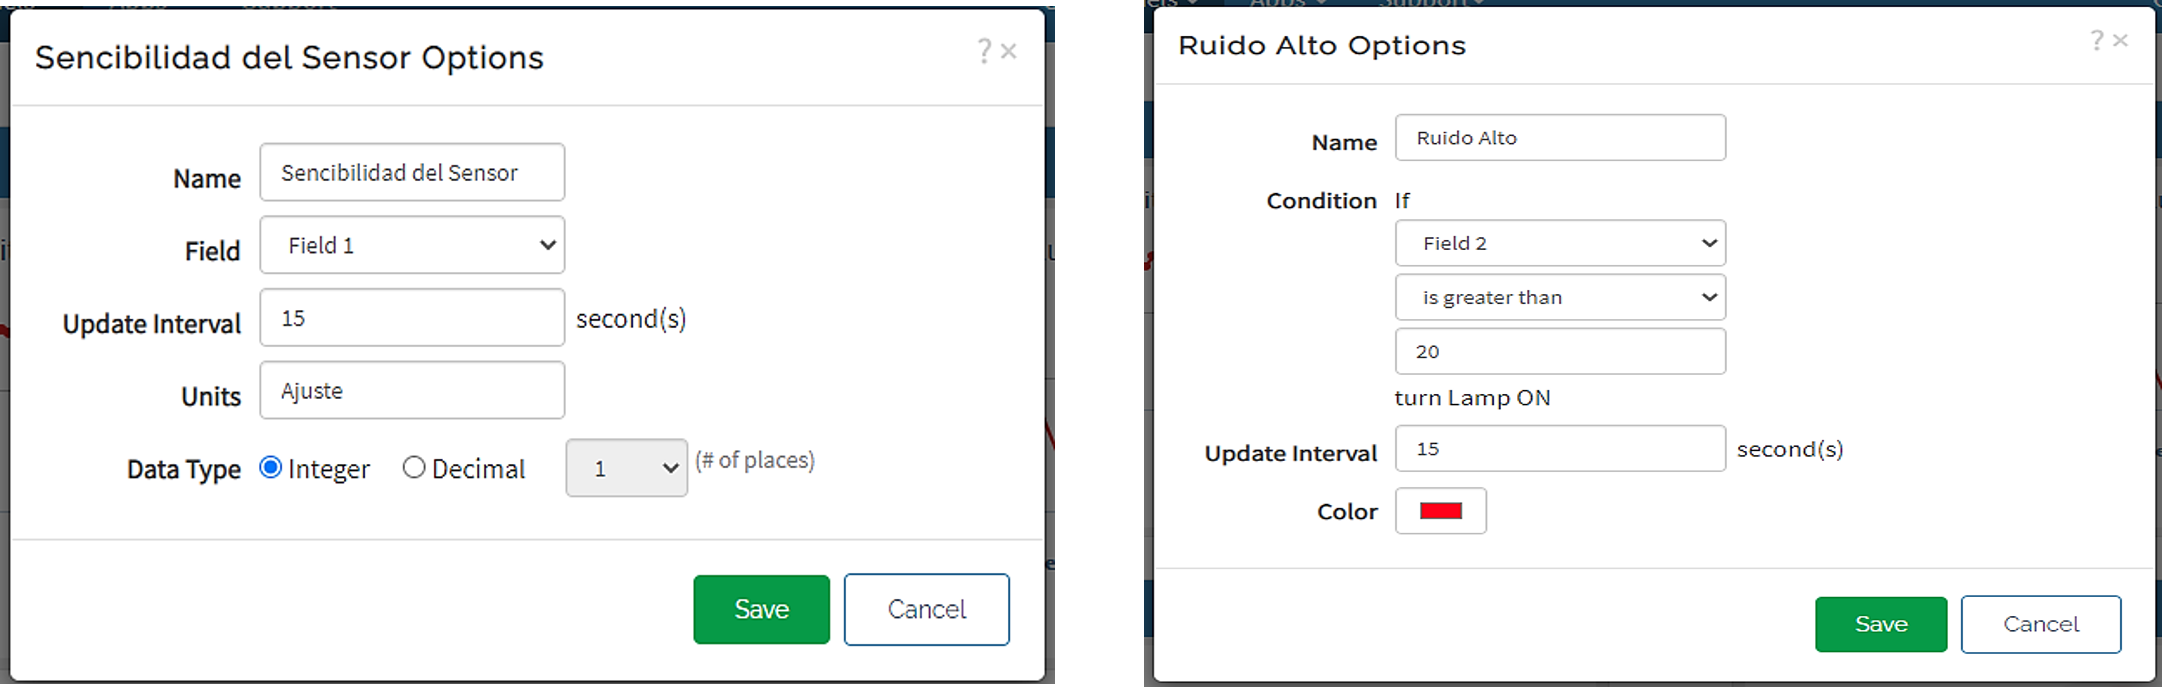Image resolution: width=2162 pixels, height=687 pixels.
Task: Open number of decimal places dropdown
Action: pos(626,468)
